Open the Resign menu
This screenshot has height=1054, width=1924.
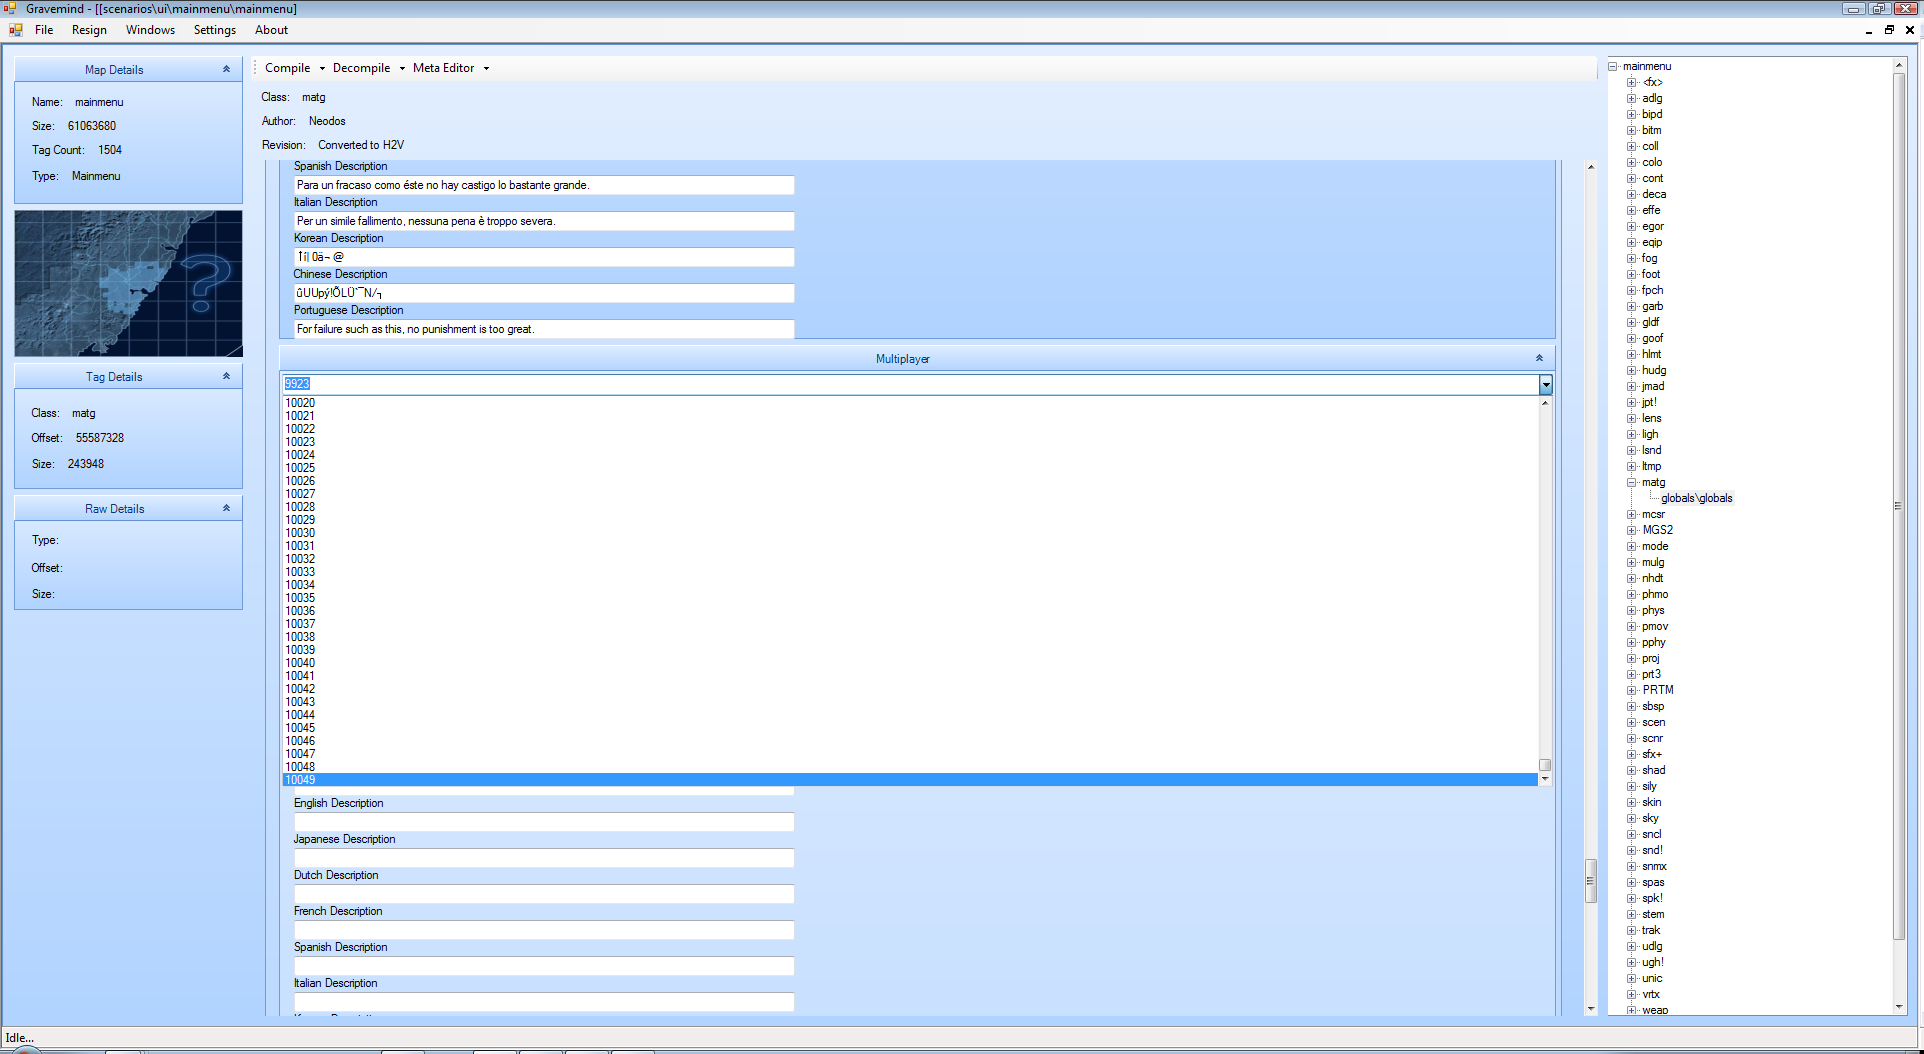tap(89, 30)
